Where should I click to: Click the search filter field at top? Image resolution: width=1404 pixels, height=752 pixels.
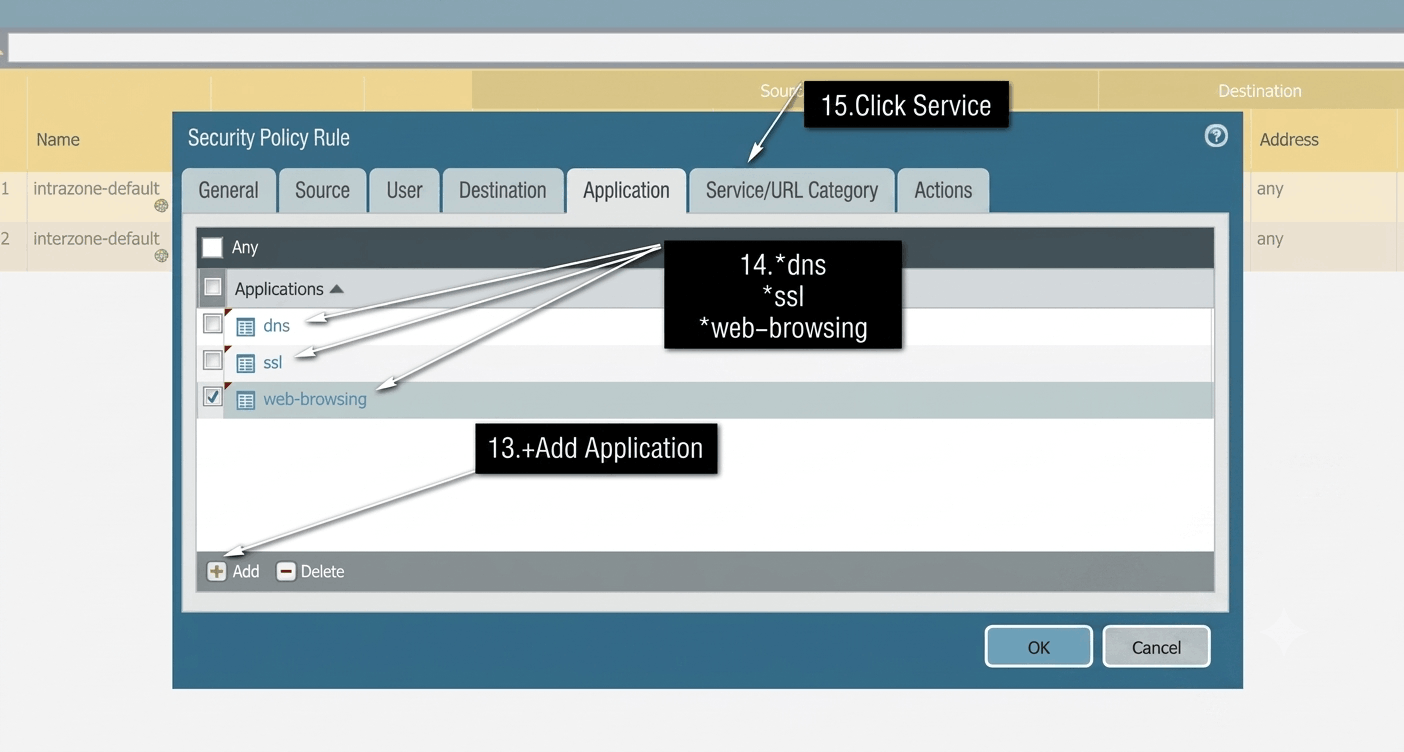pyautogui.click(x=705, y=48)
